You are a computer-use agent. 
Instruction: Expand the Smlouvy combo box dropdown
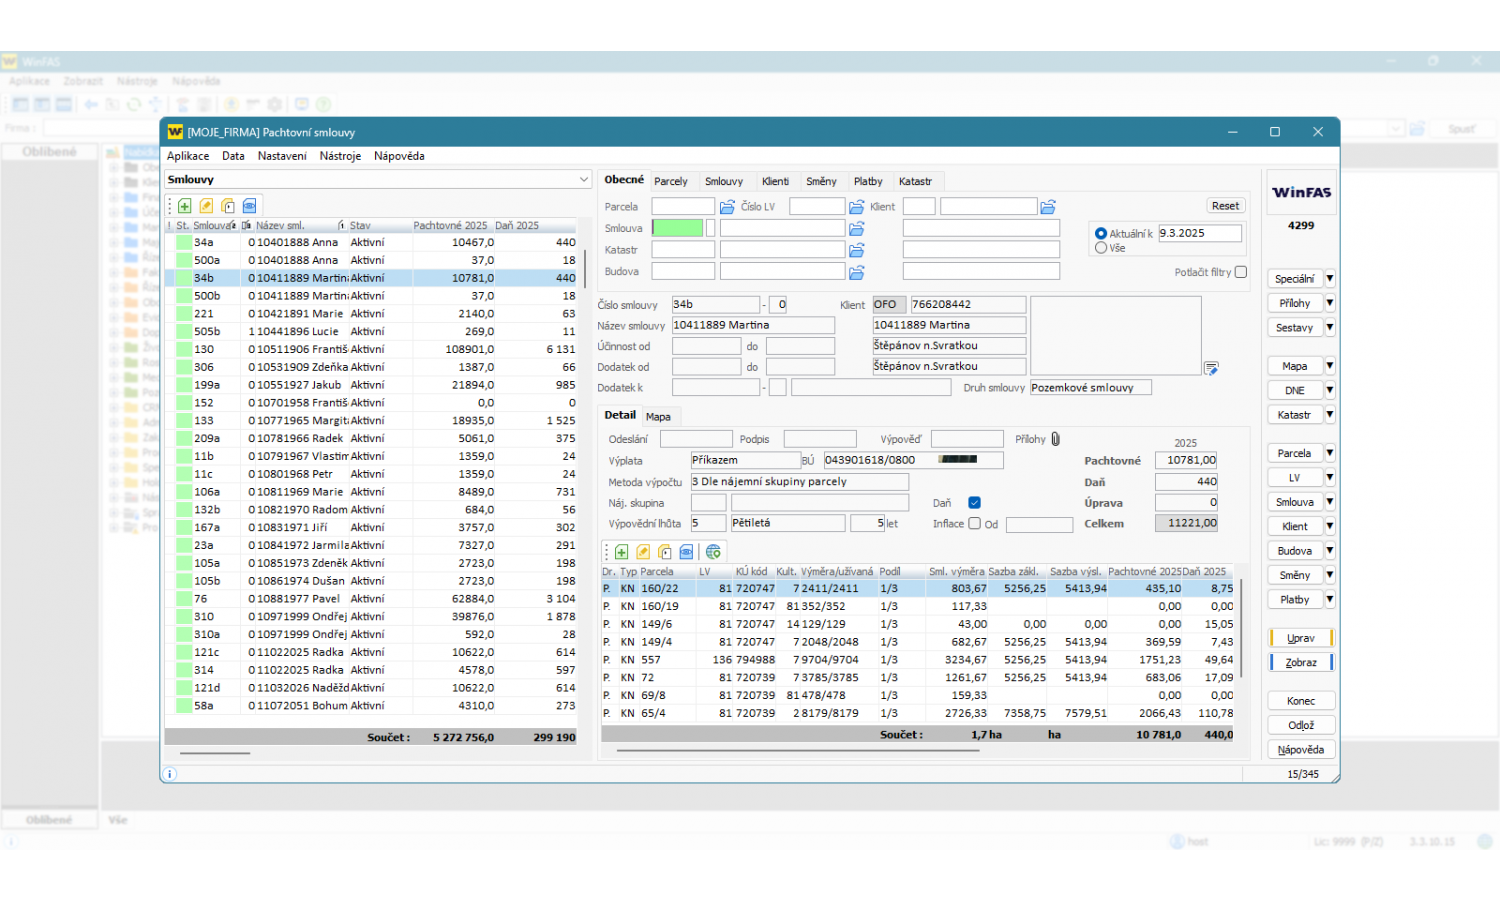(x=584, y=180)
